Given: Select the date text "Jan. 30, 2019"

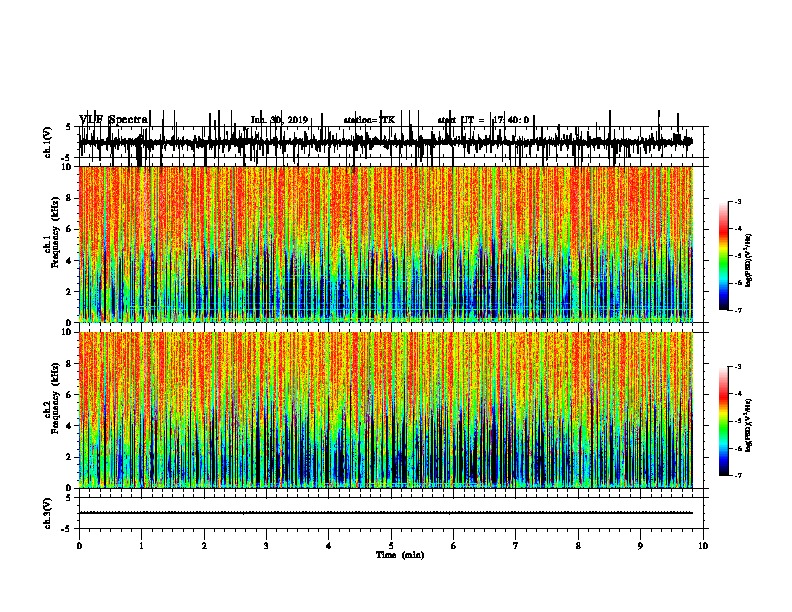Looking at the screenshot, I should click(279, 120).
